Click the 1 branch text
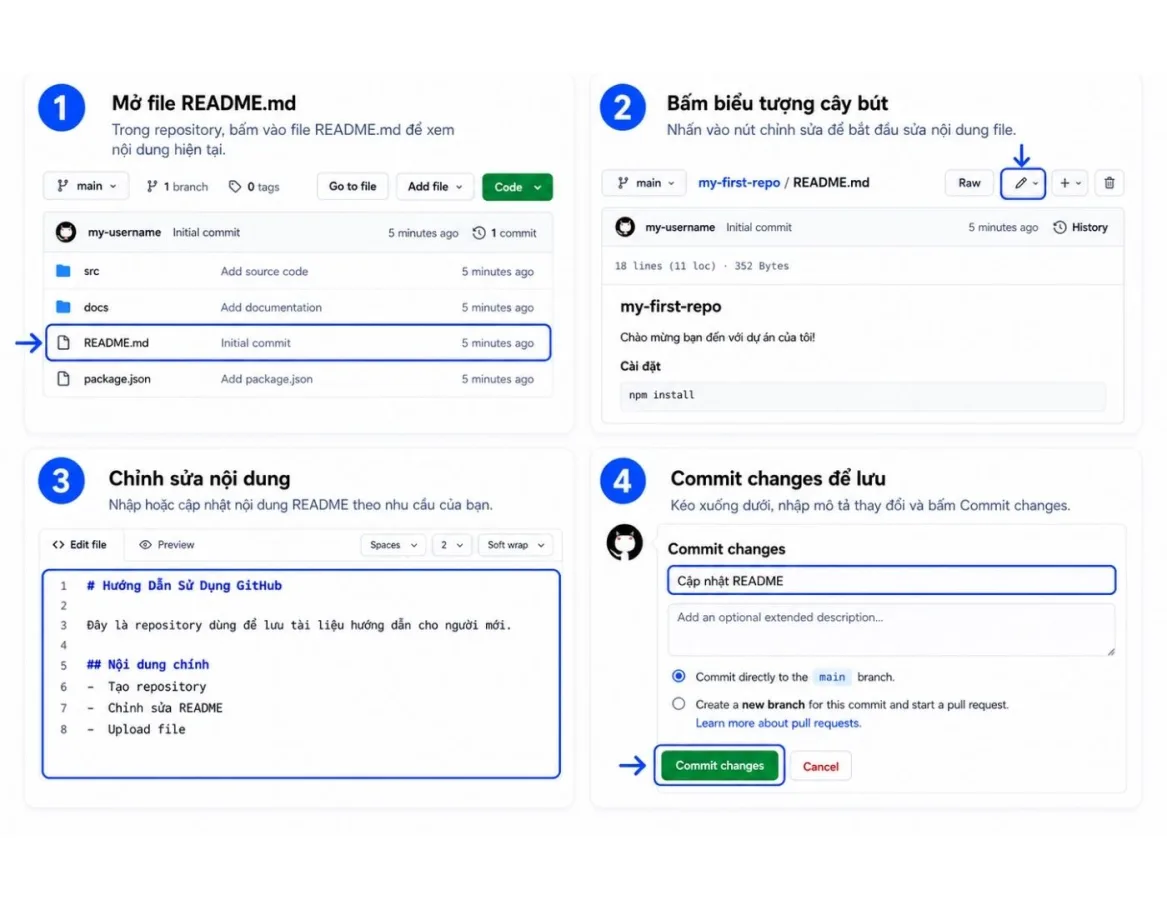Screen dimensions: 1167x900 coord(185,187)
